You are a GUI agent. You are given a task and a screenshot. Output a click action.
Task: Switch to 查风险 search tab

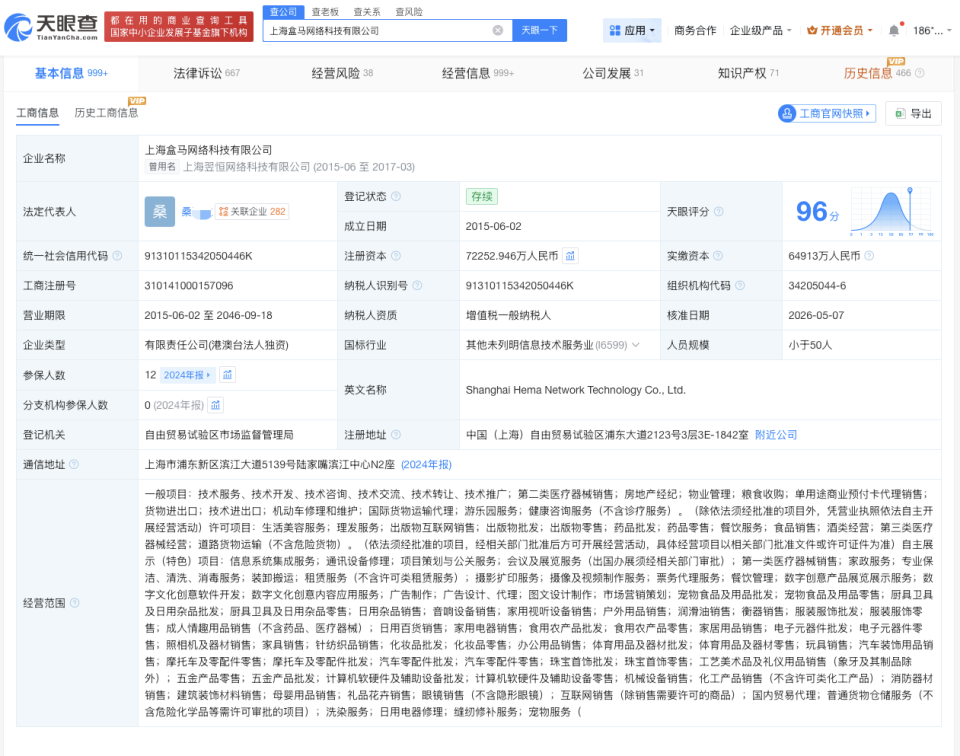pos(409,12)
